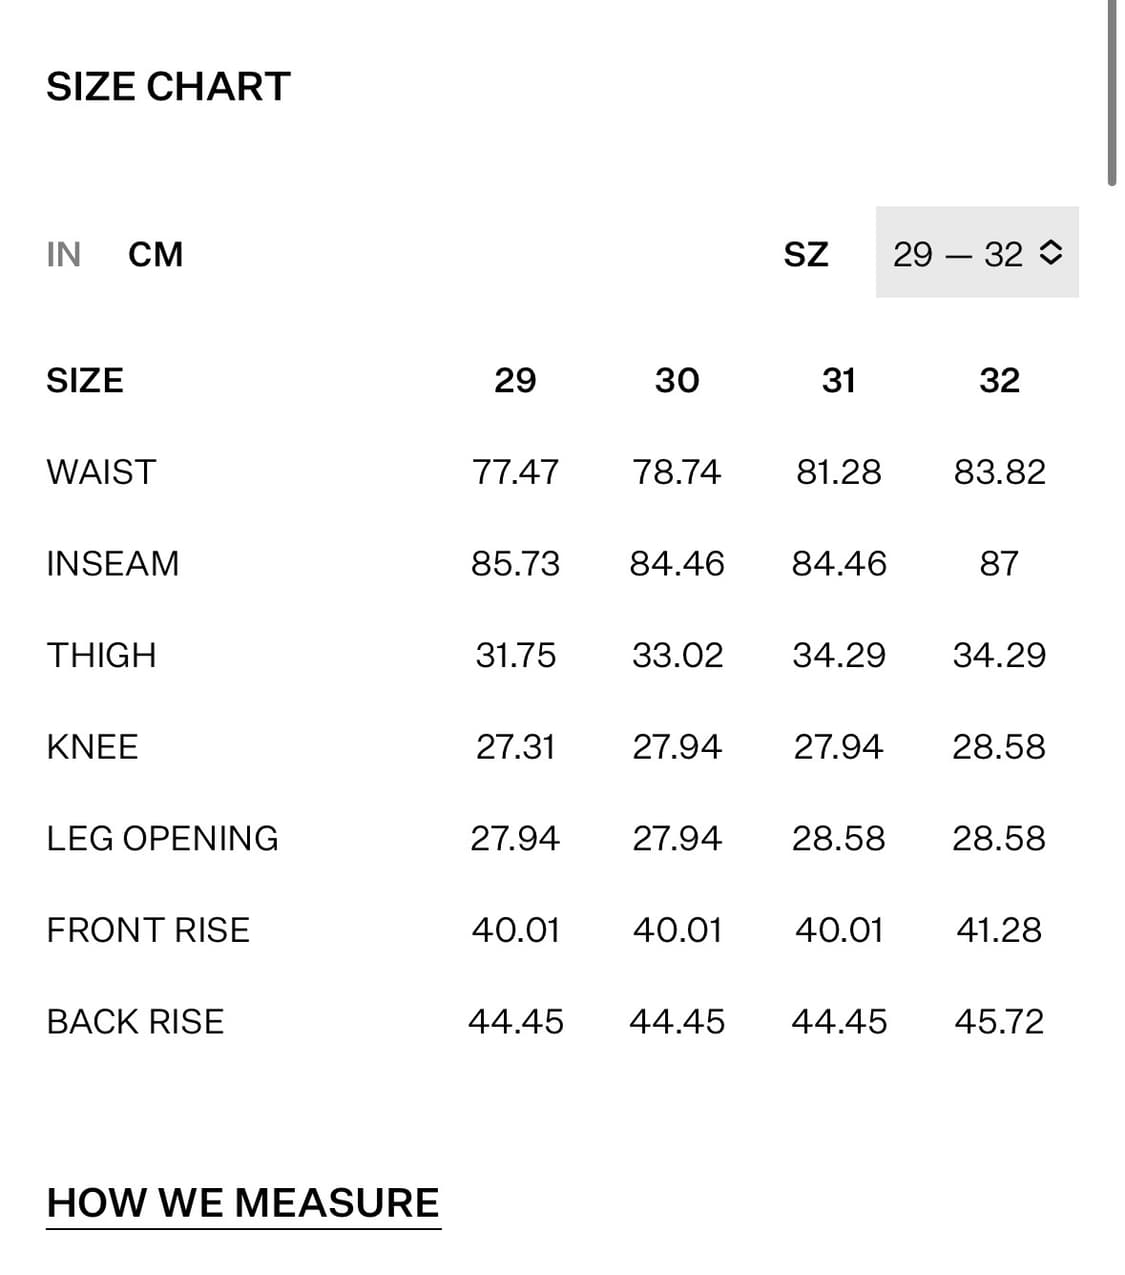
Task: Select the size 30 column header
Action: tap(677, 380)
